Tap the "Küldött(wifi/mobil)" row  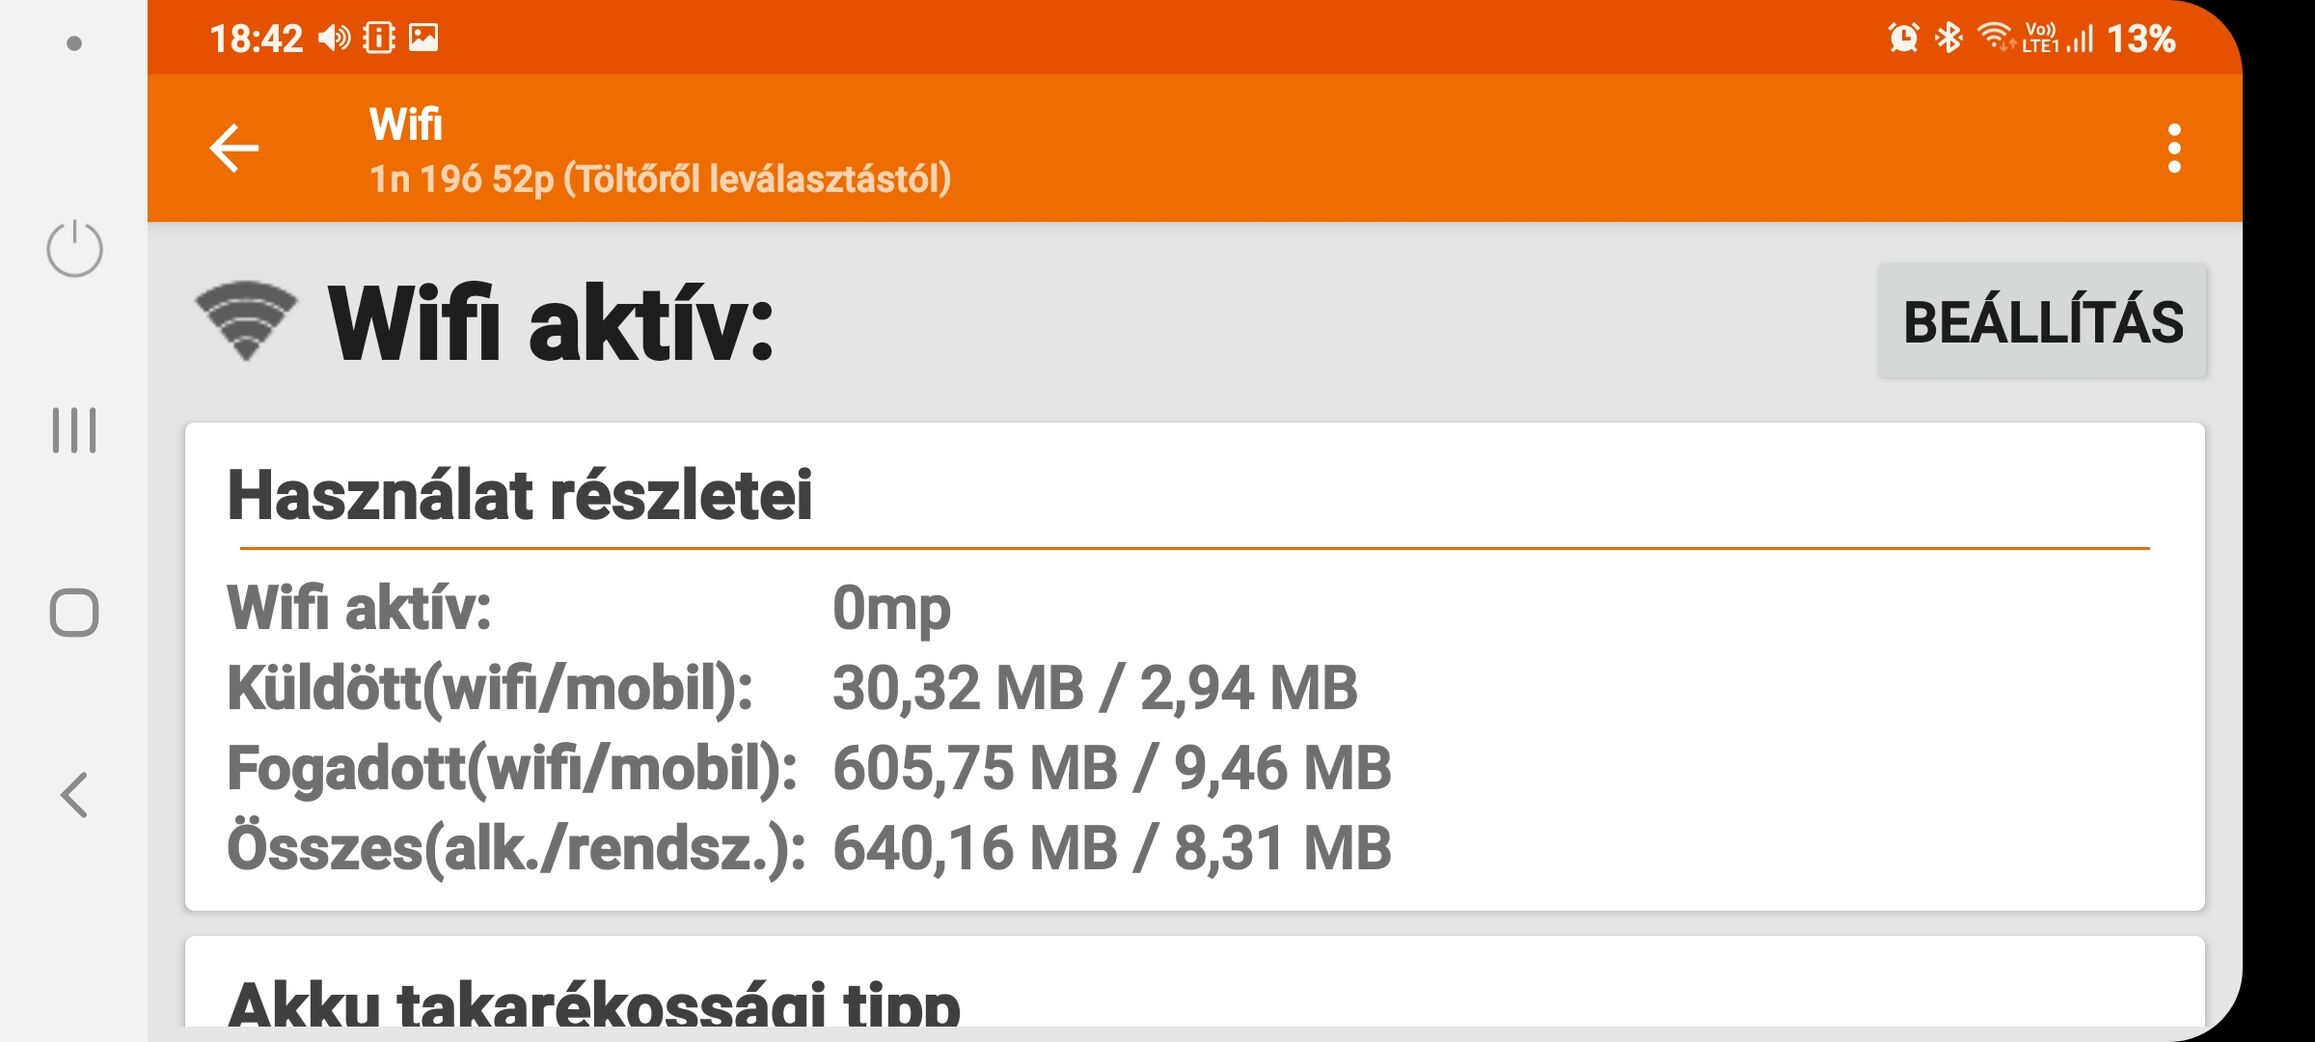coord(490,688)
